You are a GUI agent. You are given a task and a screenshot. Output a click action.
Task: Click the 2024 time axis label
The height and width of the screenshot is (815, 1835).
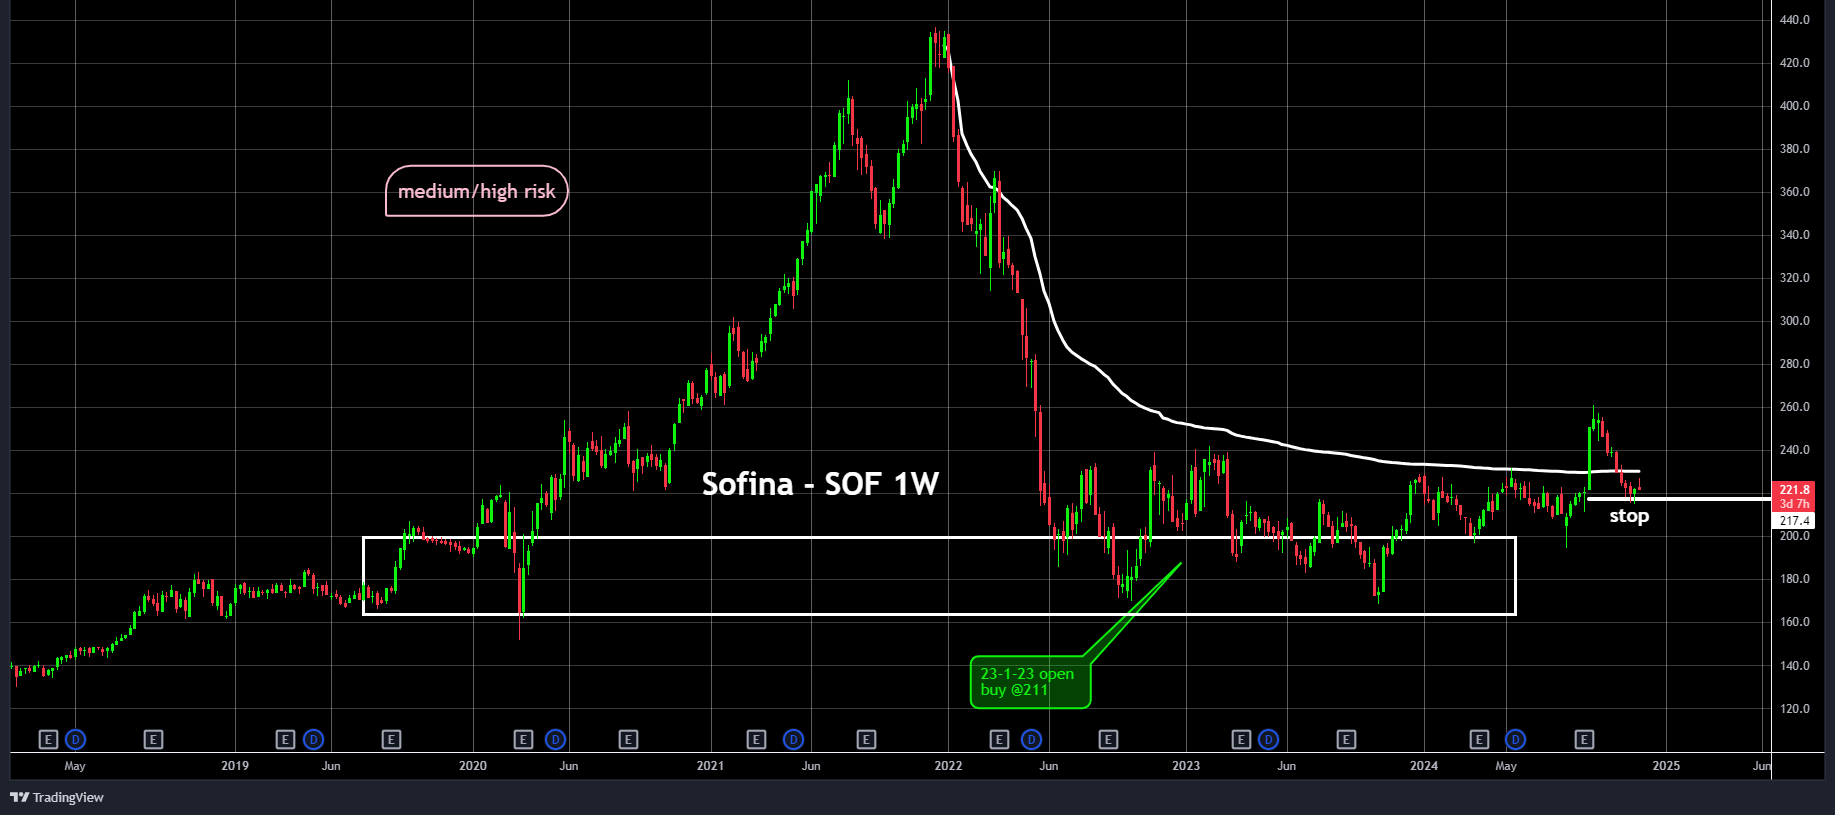pyautogui.click(x=1424, y=766)
